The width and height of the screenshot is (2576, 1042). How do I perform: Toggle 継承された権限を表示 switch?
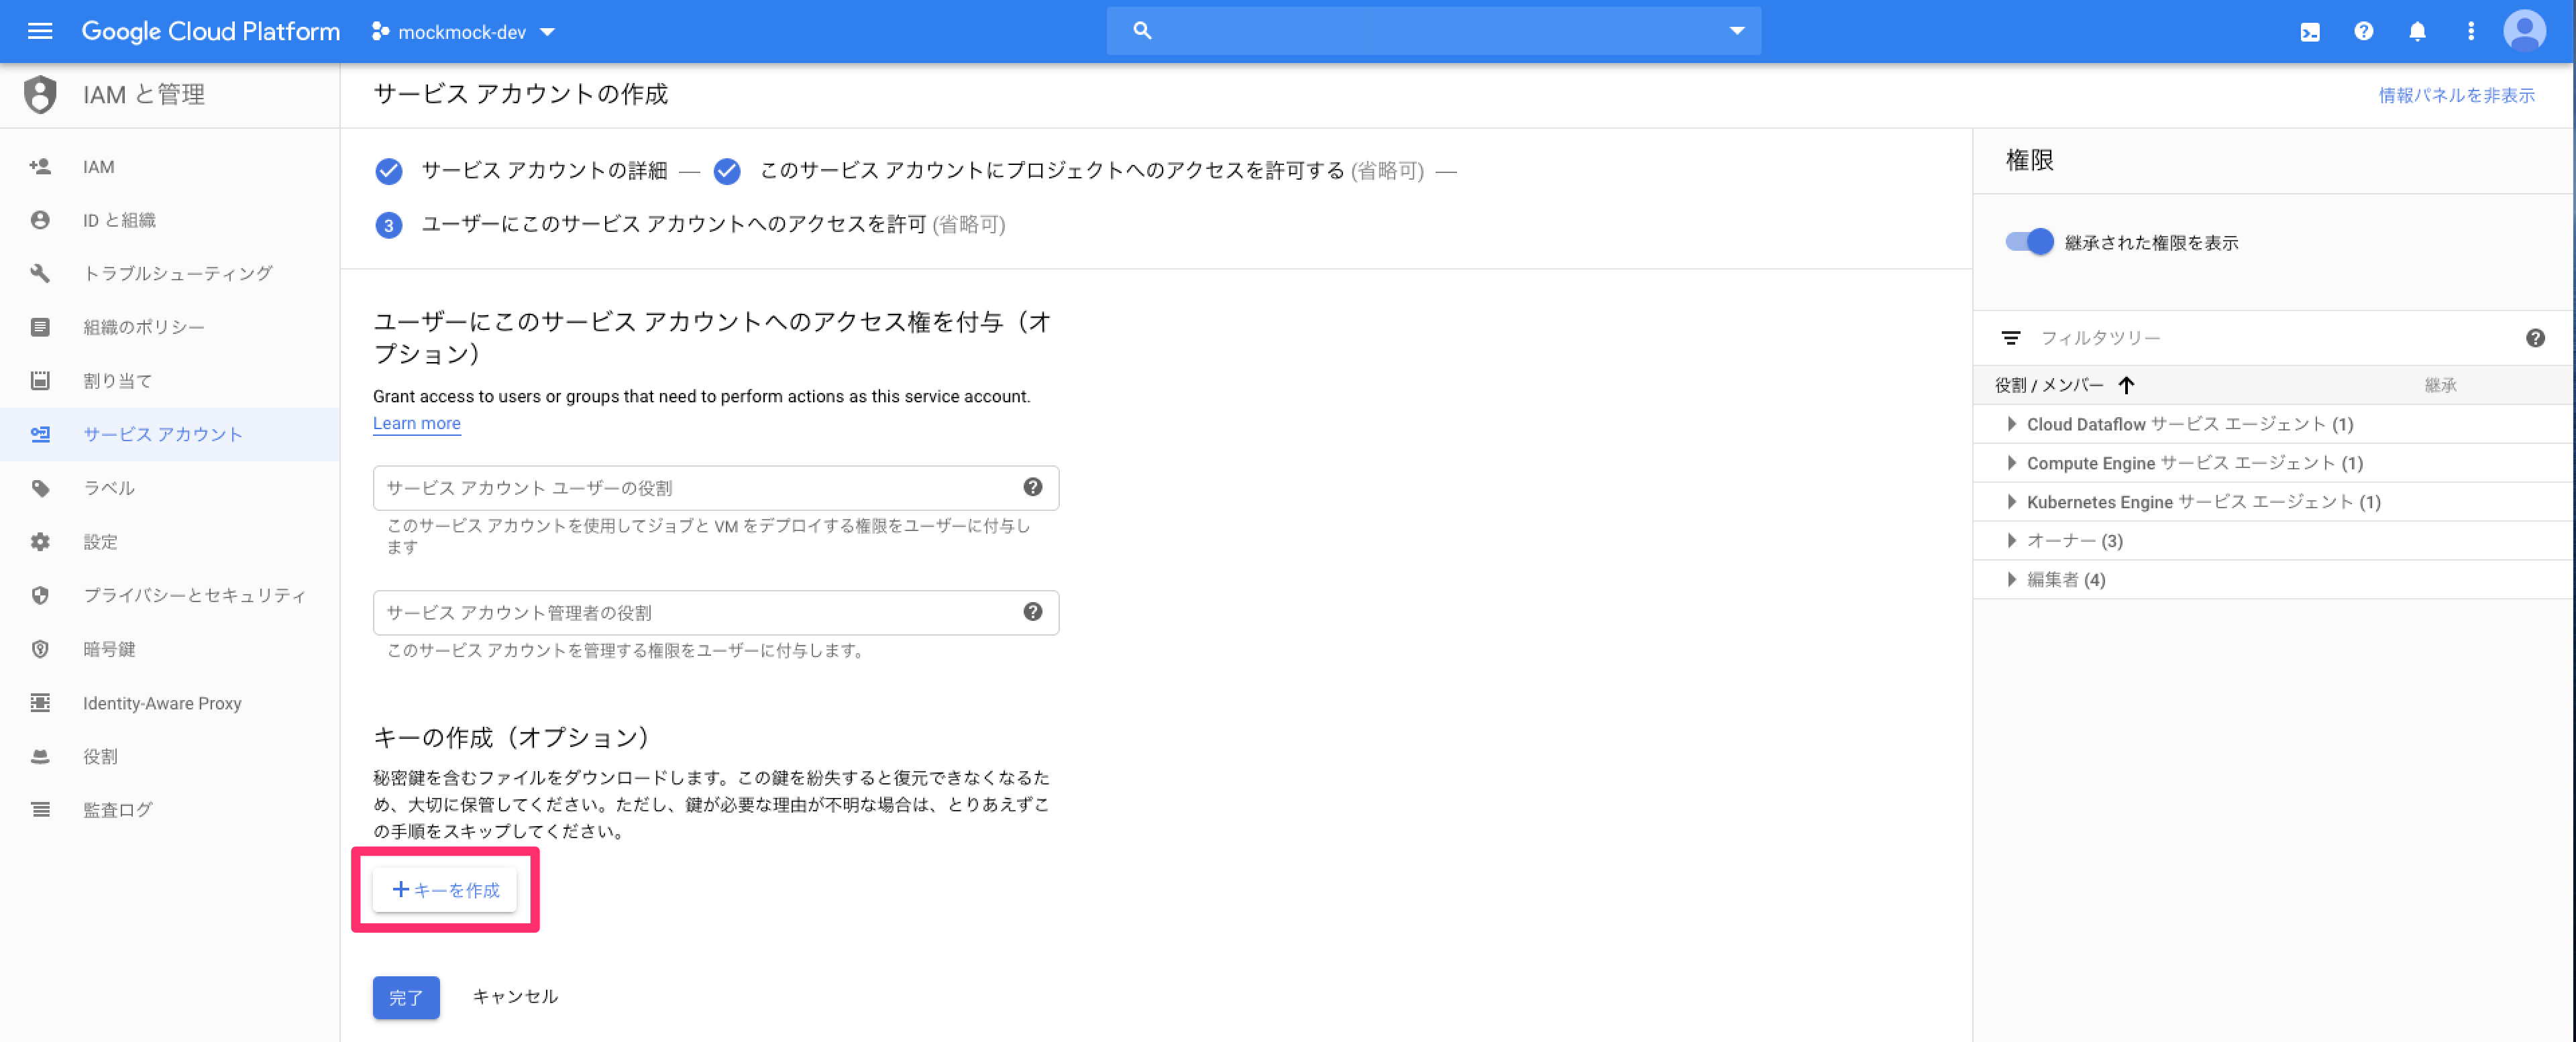[x=2029, y=242]
